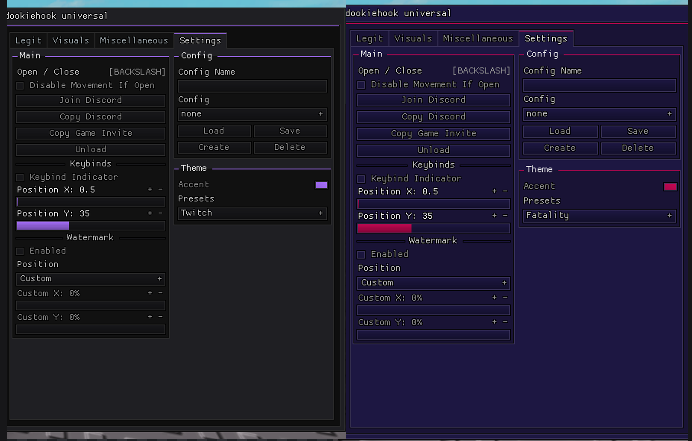This screenshot has width=692, height=441.
Task: Click Save config in right window
Action: 638,131
